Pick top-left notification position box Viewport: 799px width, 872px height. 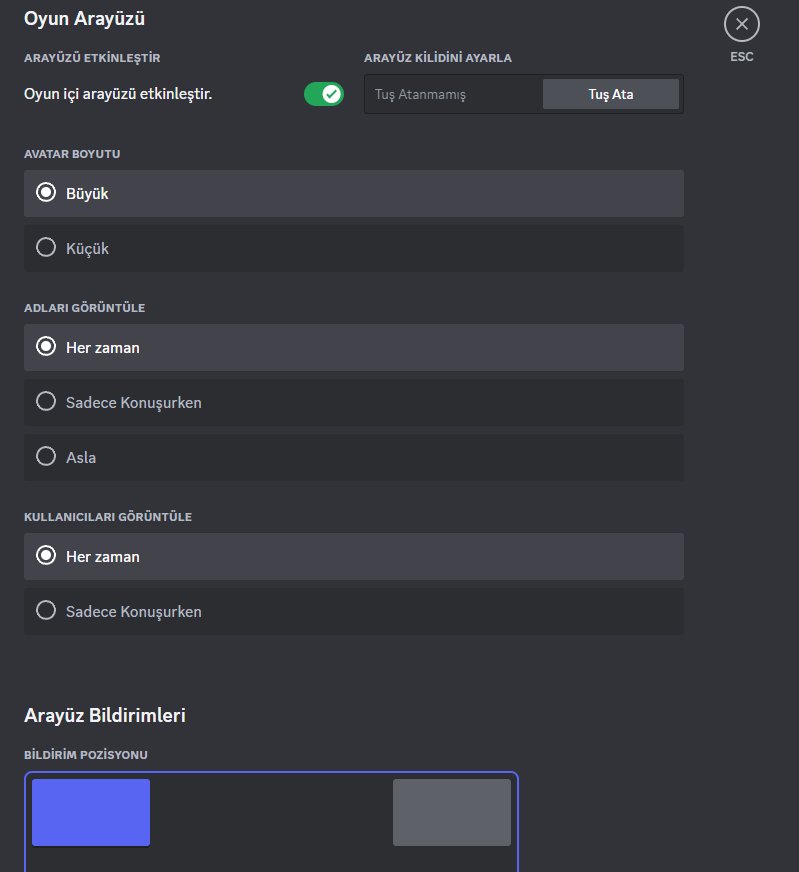(x=91, y=812)
